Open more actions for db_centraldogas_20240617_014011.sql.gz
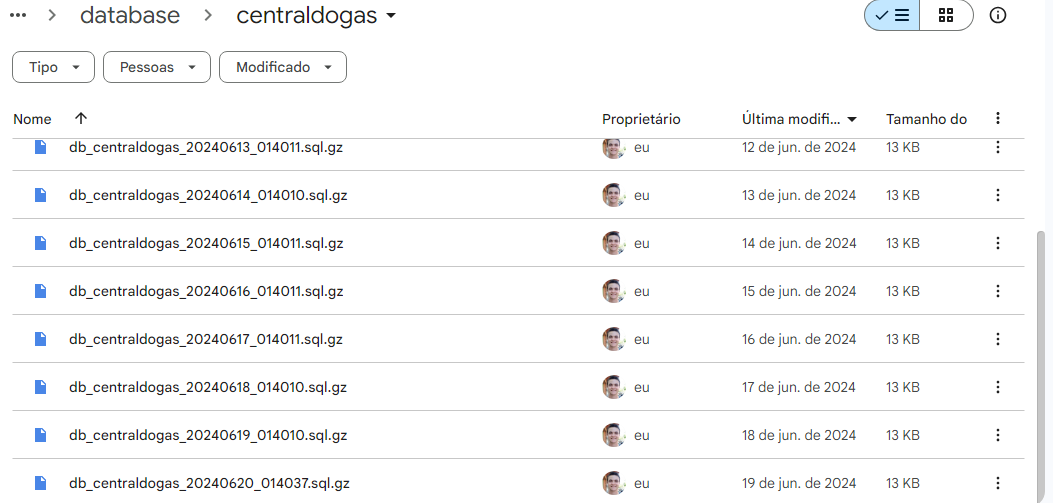This screenshot has height=503, width=1053. (x=997, y=339)
